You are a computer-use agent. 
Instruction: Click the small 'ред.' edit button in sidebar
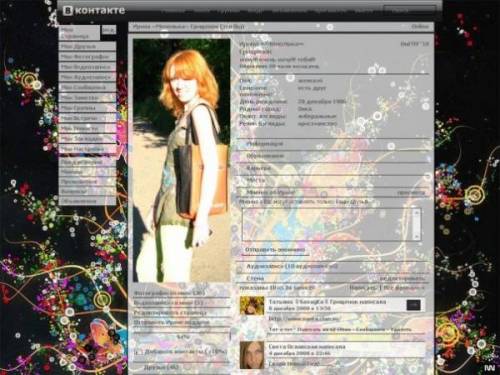tap(108, 30)
